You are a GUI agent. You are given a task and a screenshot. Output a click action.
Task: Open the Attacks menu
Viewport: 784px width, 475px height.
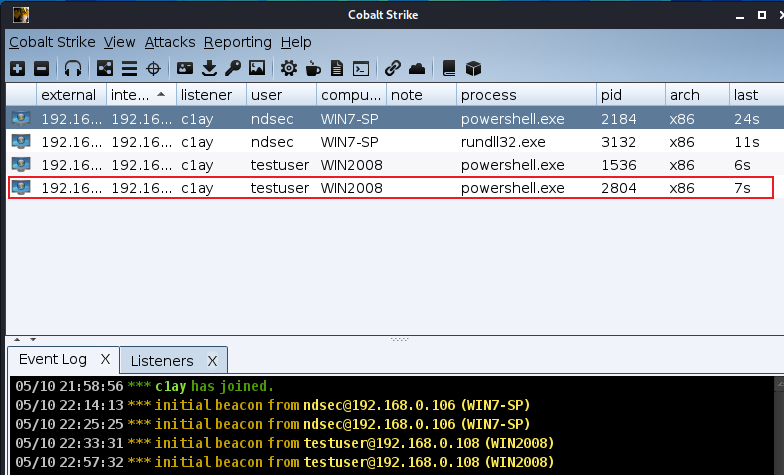170,42
